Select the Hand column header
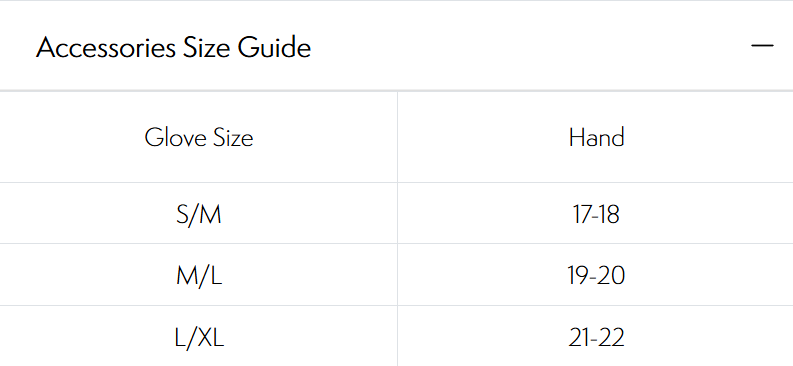Screen dimensions: 793x366 click(x=596, y=138)
